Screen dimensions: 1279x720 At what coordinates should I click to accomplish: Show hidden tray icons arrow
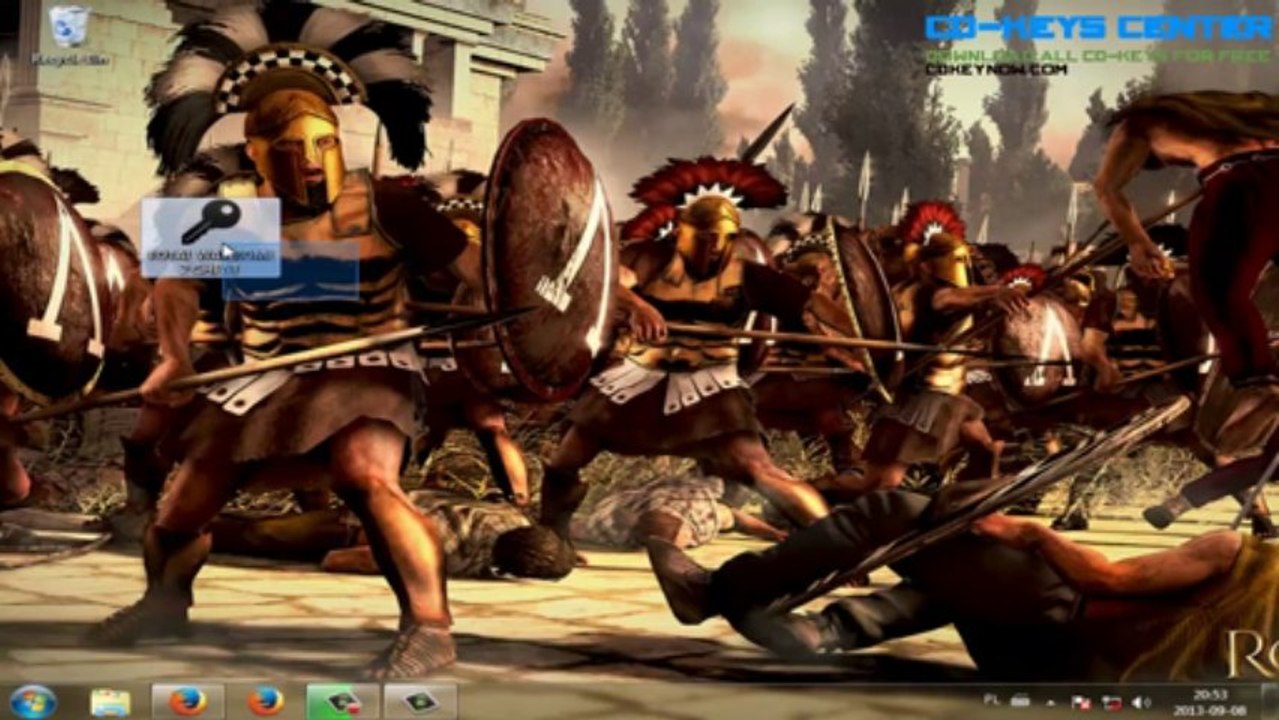click(1049, 702)
